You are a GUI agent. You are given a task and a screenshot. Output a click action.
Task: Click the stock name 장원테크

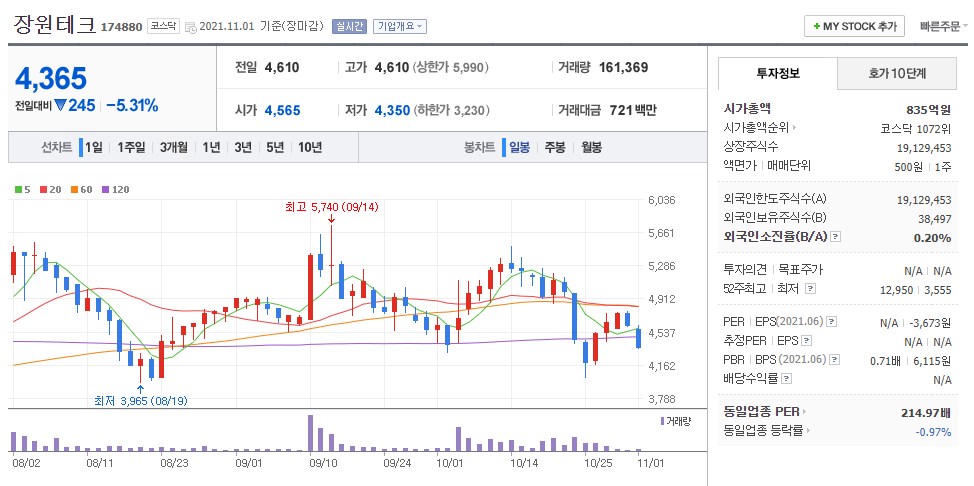point(55,25)
